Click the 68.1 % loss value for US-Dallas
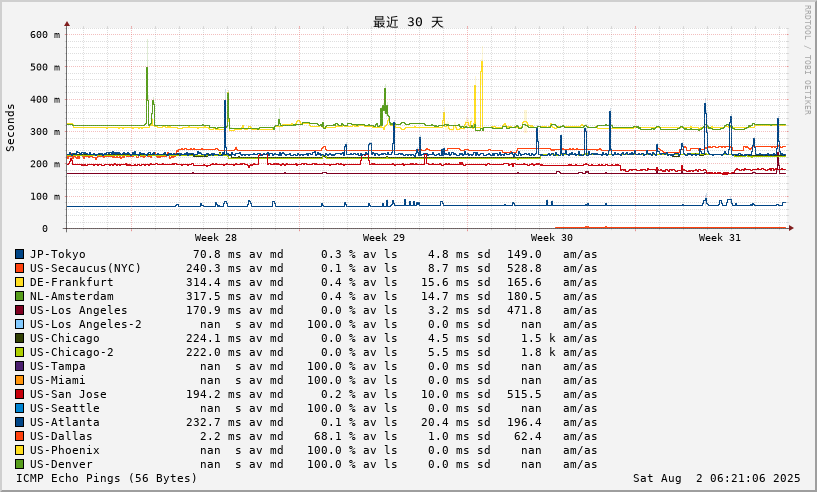This screenshot has width=817, height=492. click(331, 436)
